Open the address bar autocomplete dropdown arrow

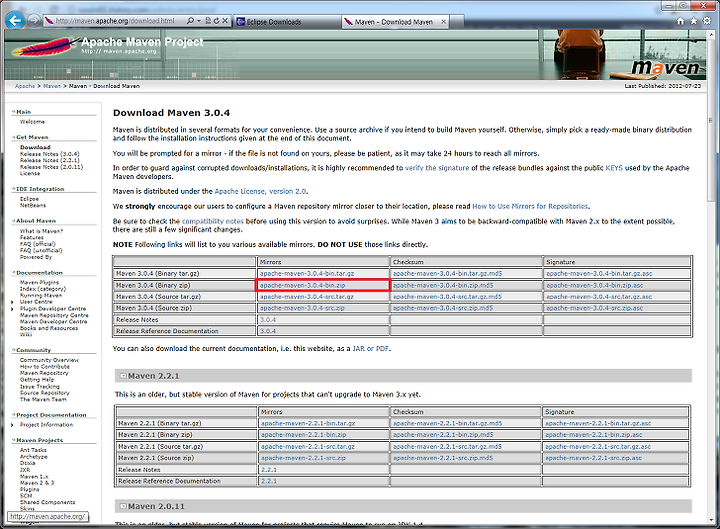click(199, 21)
